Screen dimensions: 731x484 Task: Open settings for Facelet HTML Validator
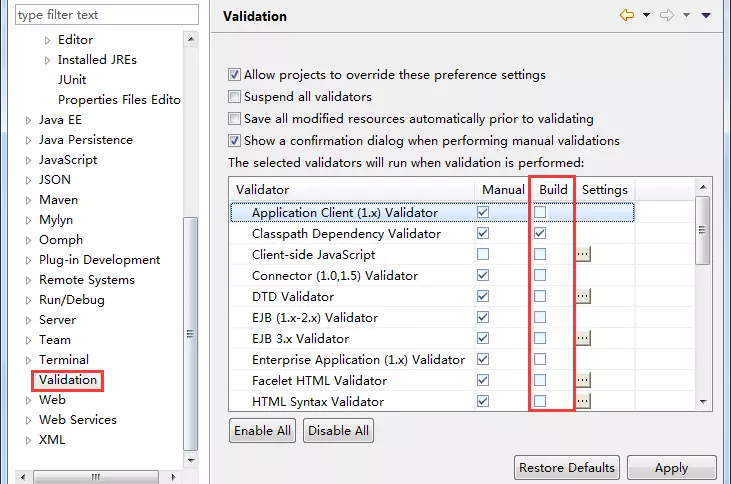coord(583,381)
